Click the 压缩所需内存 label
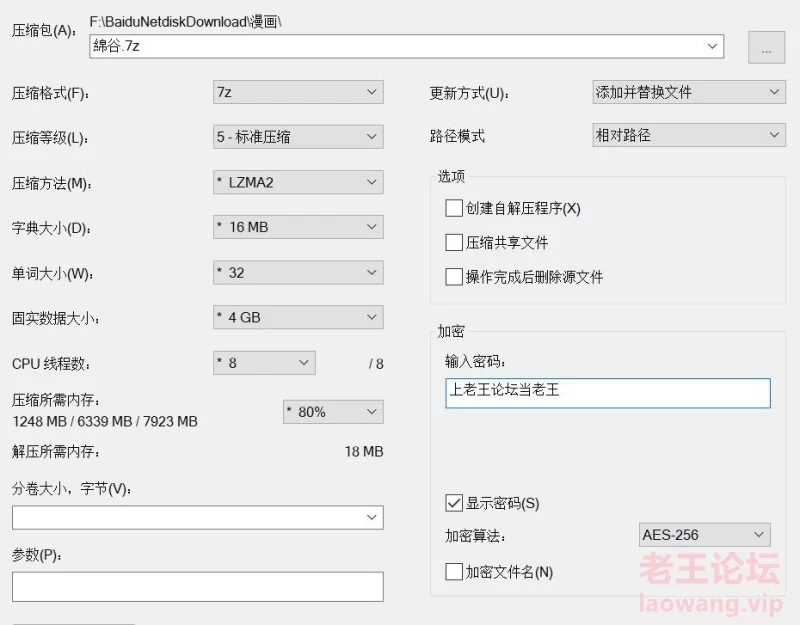 pos(56,400)
